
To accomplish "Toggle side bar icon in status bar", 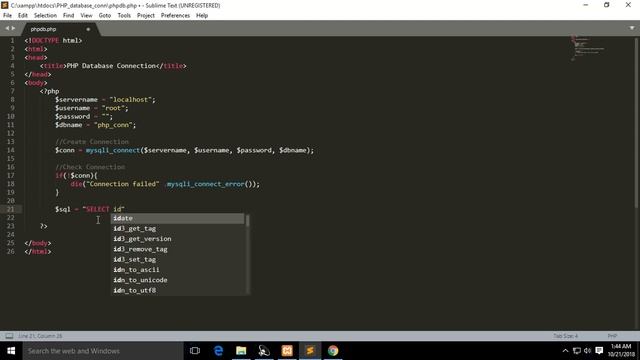I will [9, 336].
